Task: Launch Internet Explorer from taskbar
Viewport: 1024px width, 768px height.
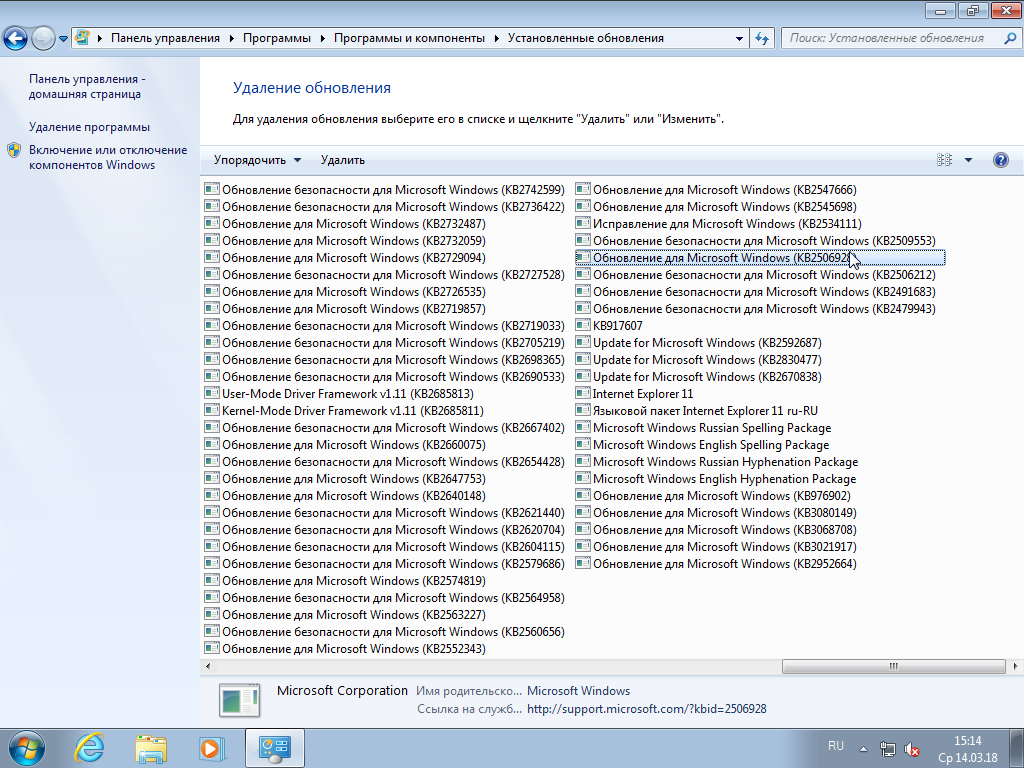Action: coord(89,748)
